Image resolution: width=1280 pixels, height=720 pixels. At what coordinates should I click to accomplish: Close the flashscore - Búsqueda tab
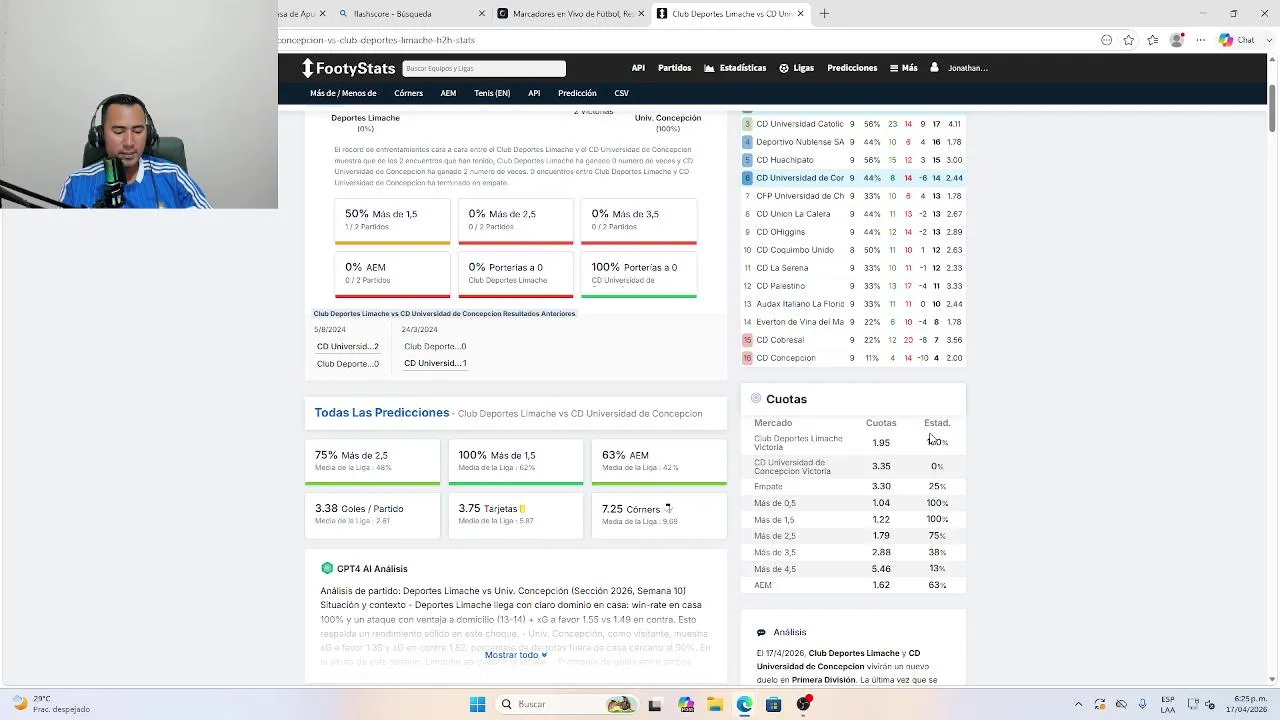click(x=482, y=14)
